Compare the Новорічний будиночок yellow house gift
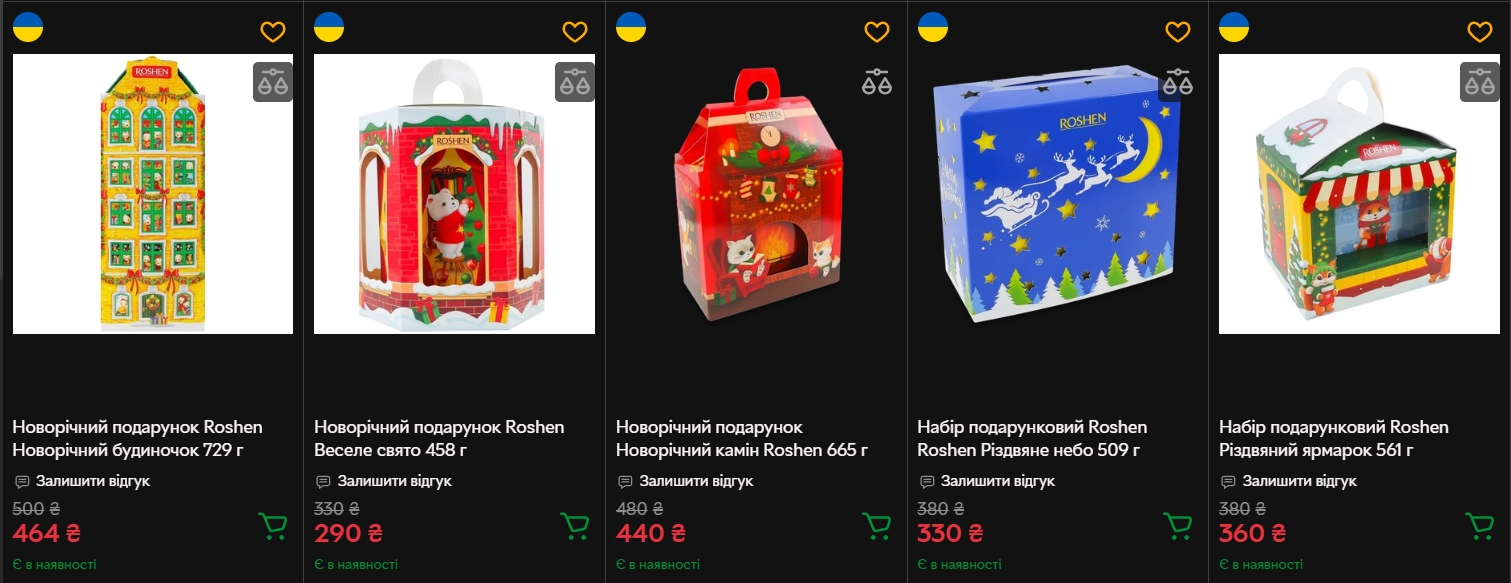This screenshot has width=1511, height=583. 273,82
